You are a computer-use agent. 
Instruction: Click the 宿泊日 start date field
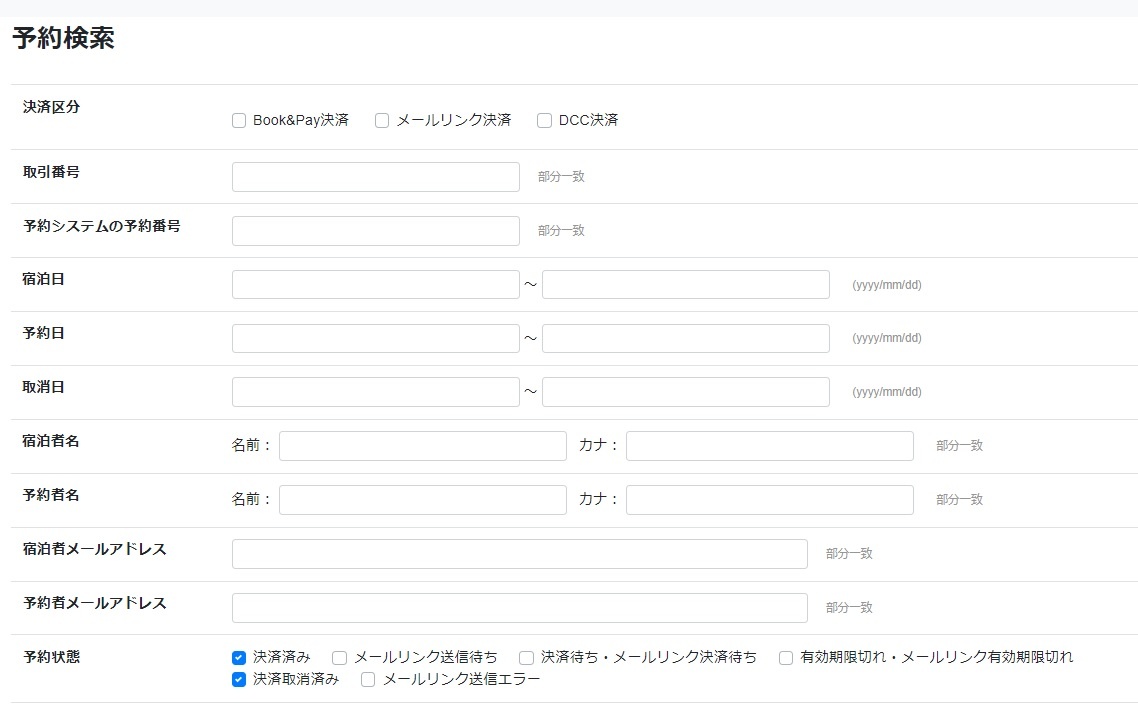pos(376,285)
